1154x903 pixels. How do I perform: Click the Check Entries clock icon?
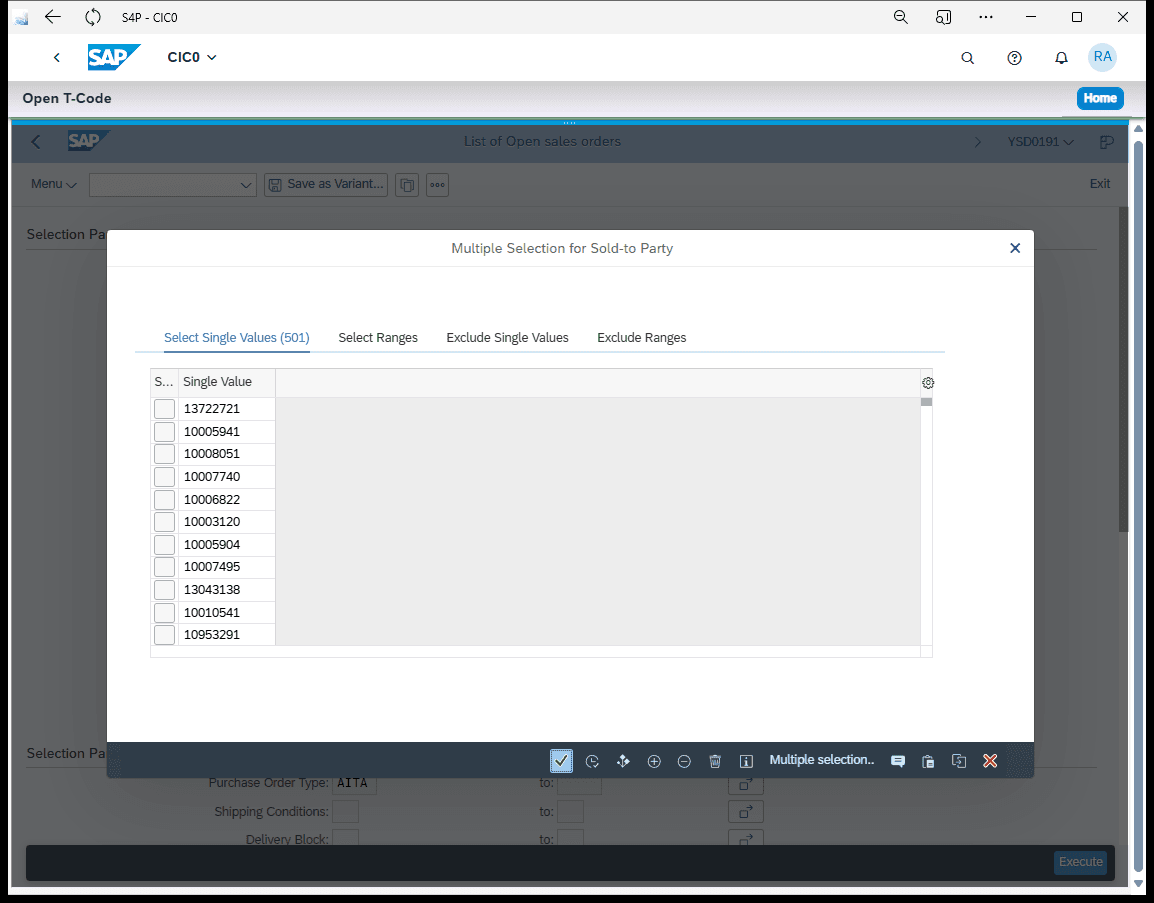tap(592, 761)
